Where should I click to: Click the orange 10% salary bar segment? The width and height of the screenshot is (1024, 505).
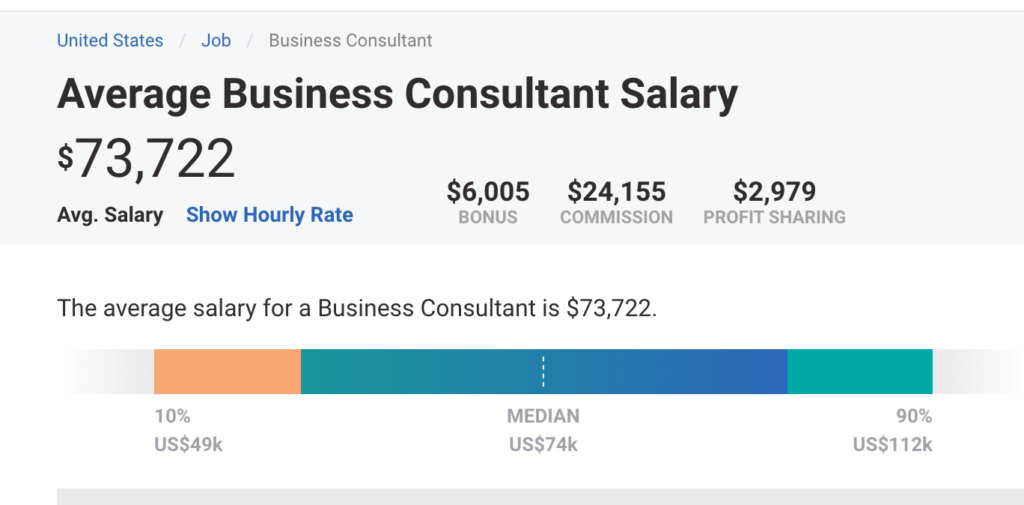[x=227, y=371]
